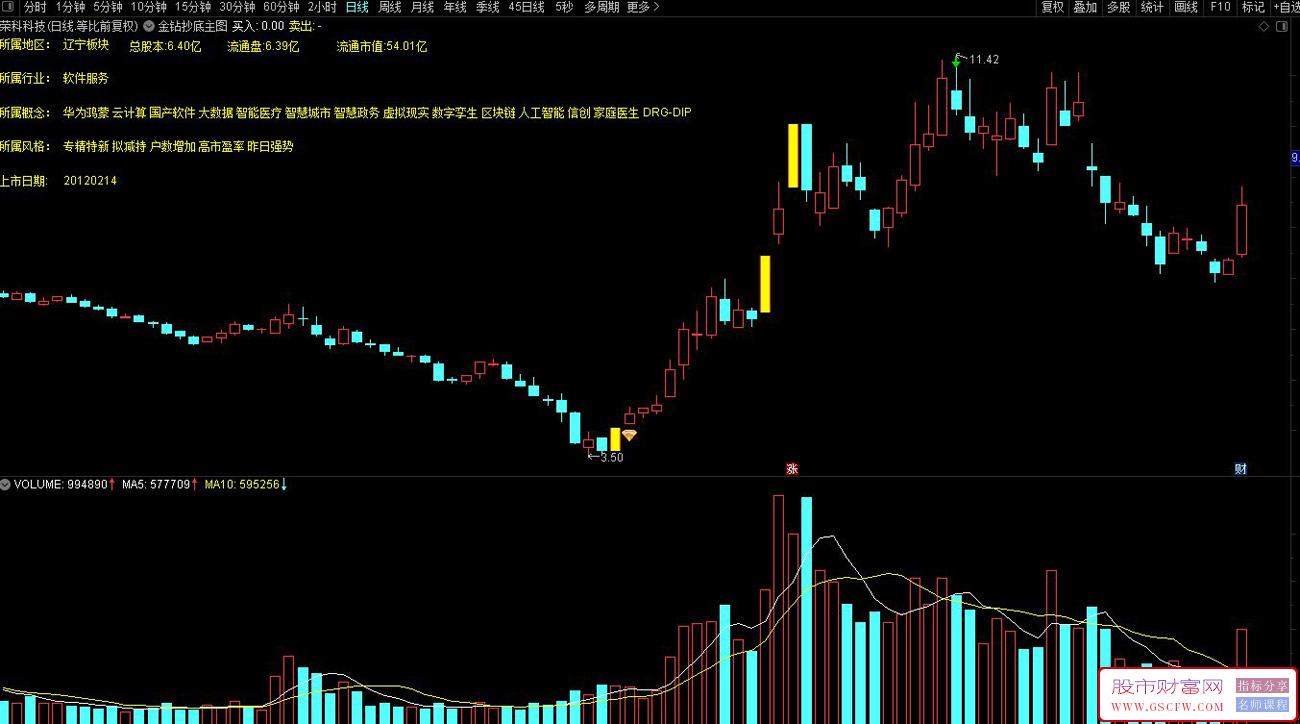1300x724 pixels.
Task: Select the 45日线 period tab
Action: pyautogui.click(x=527, y=7)
